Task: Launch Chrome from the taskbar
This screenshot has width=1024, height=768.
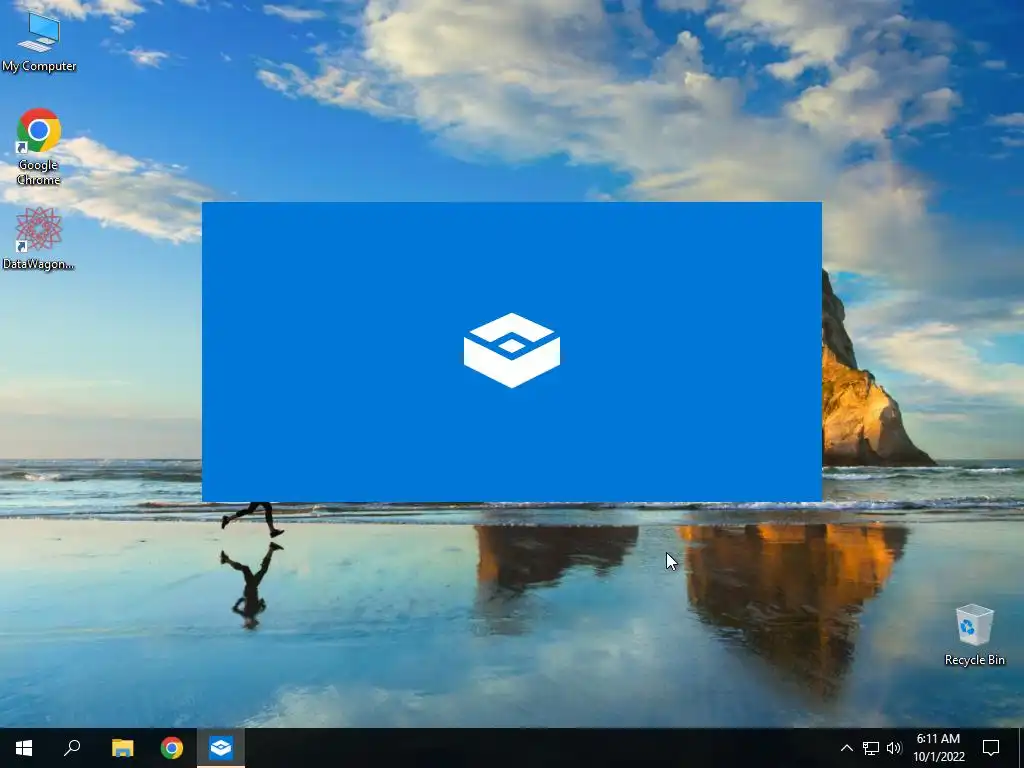Action: click(x=172, y=748)
